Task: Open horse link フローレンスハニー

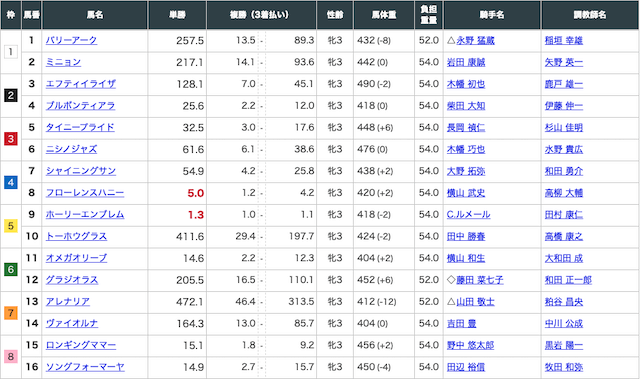Action: point(85,193)
